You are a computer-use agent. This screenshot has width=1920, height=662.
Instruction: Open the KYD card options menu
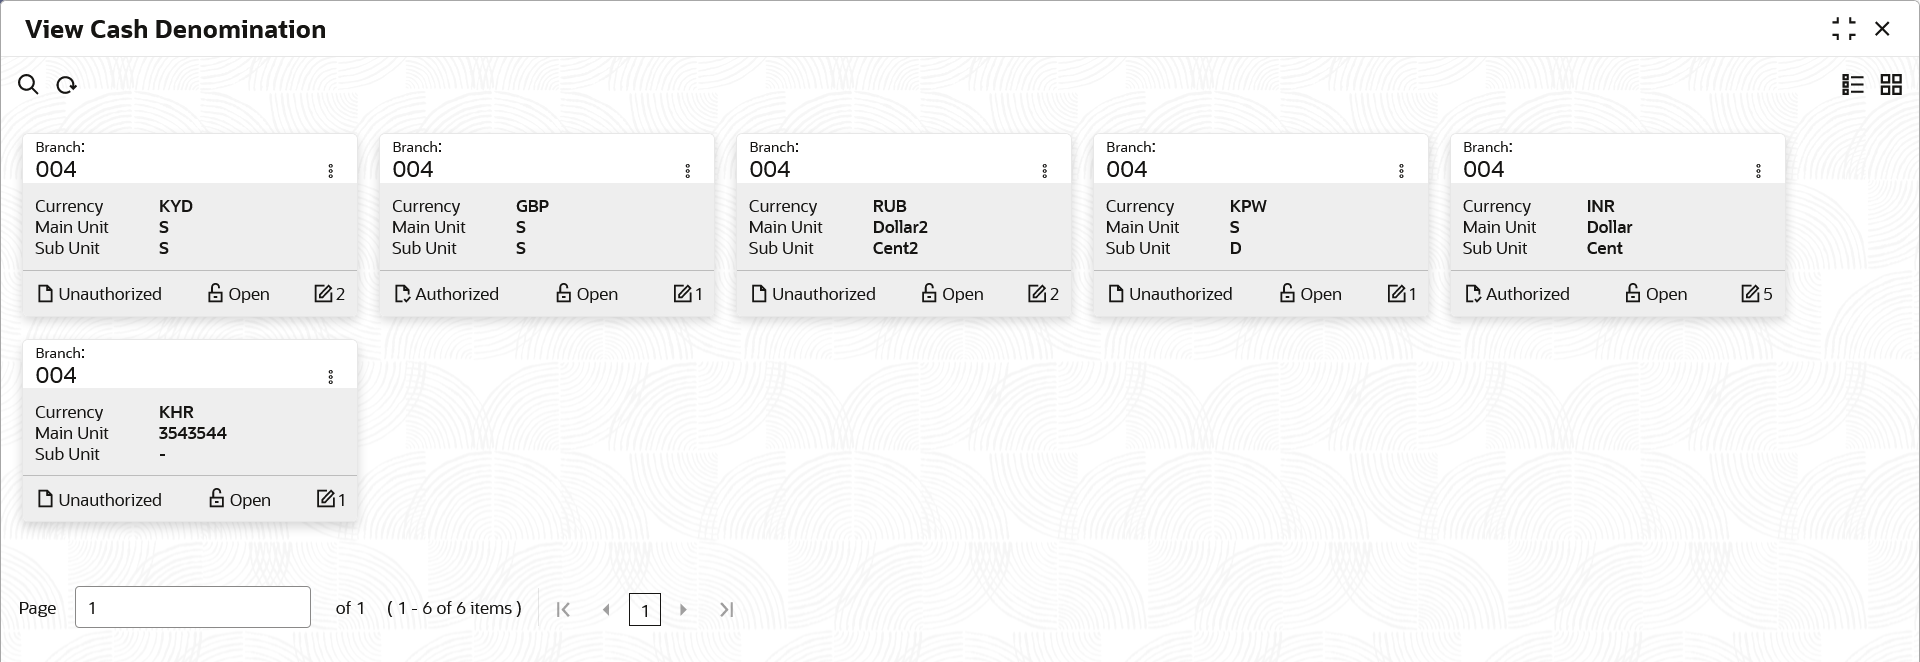pyautogui.click(x=331, y=171)
